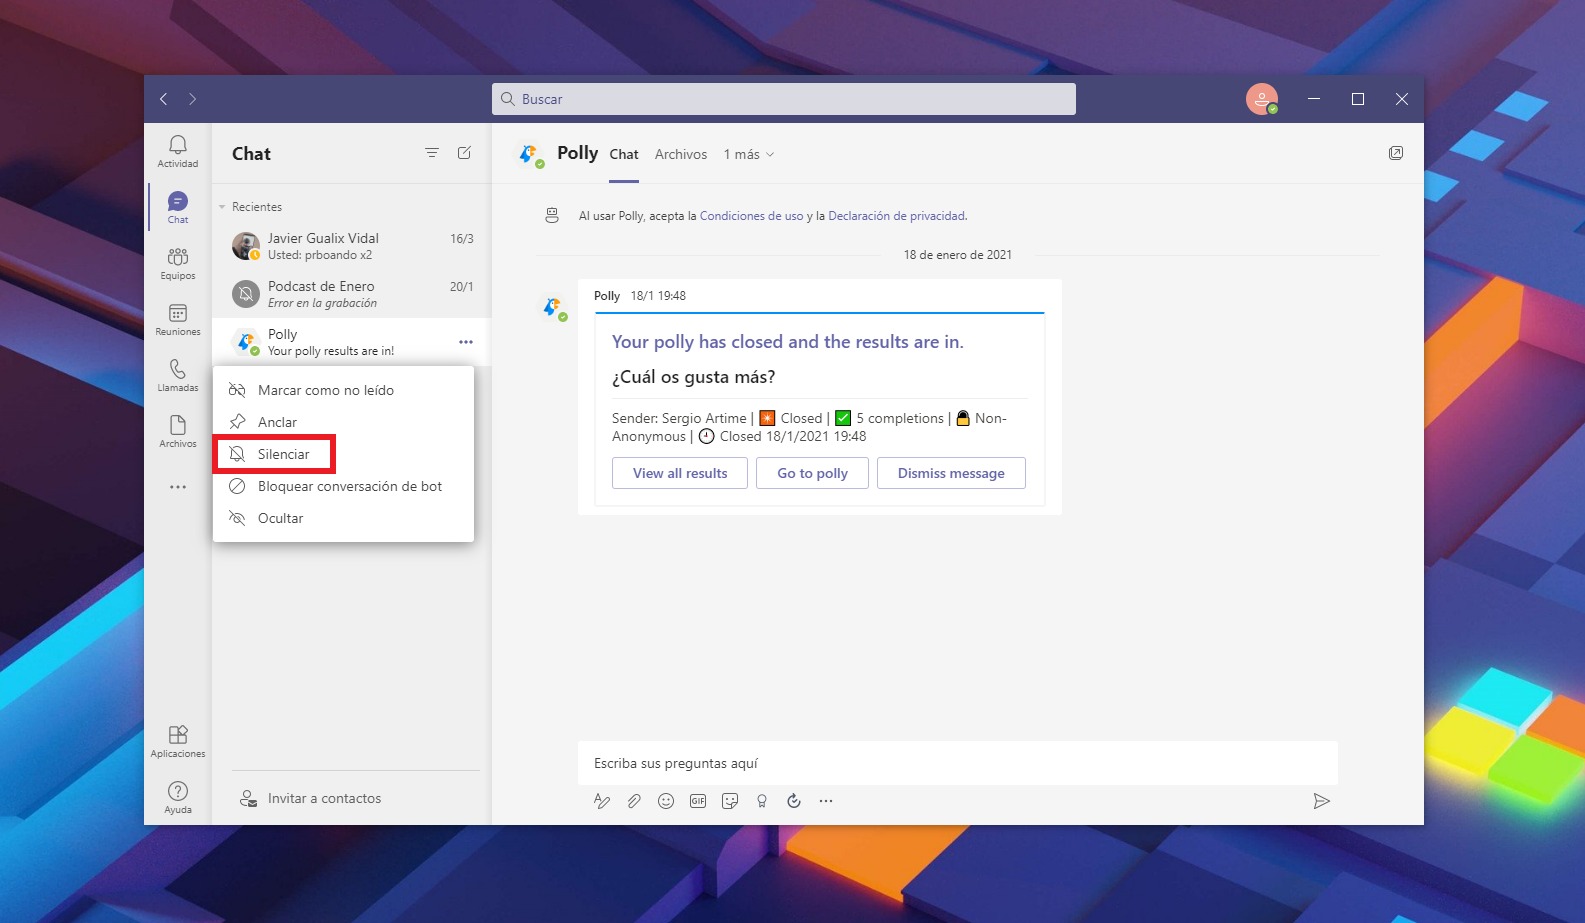Image resolution: width=1585 pixels, height=923 pixels.
Task: Insert a GIF in message
Action: [x=698, y=801]
